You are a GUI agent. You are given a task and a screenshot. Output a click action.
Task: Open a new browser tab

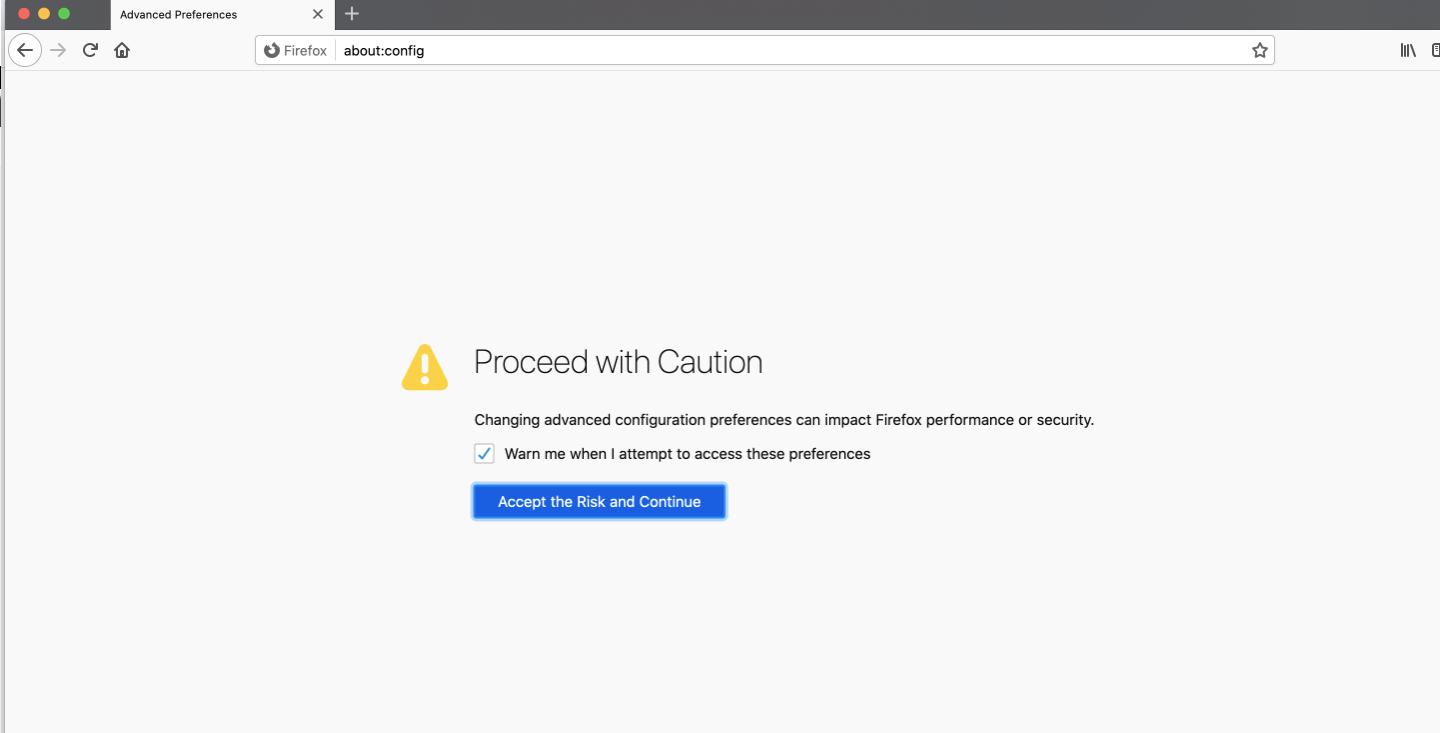351,14
